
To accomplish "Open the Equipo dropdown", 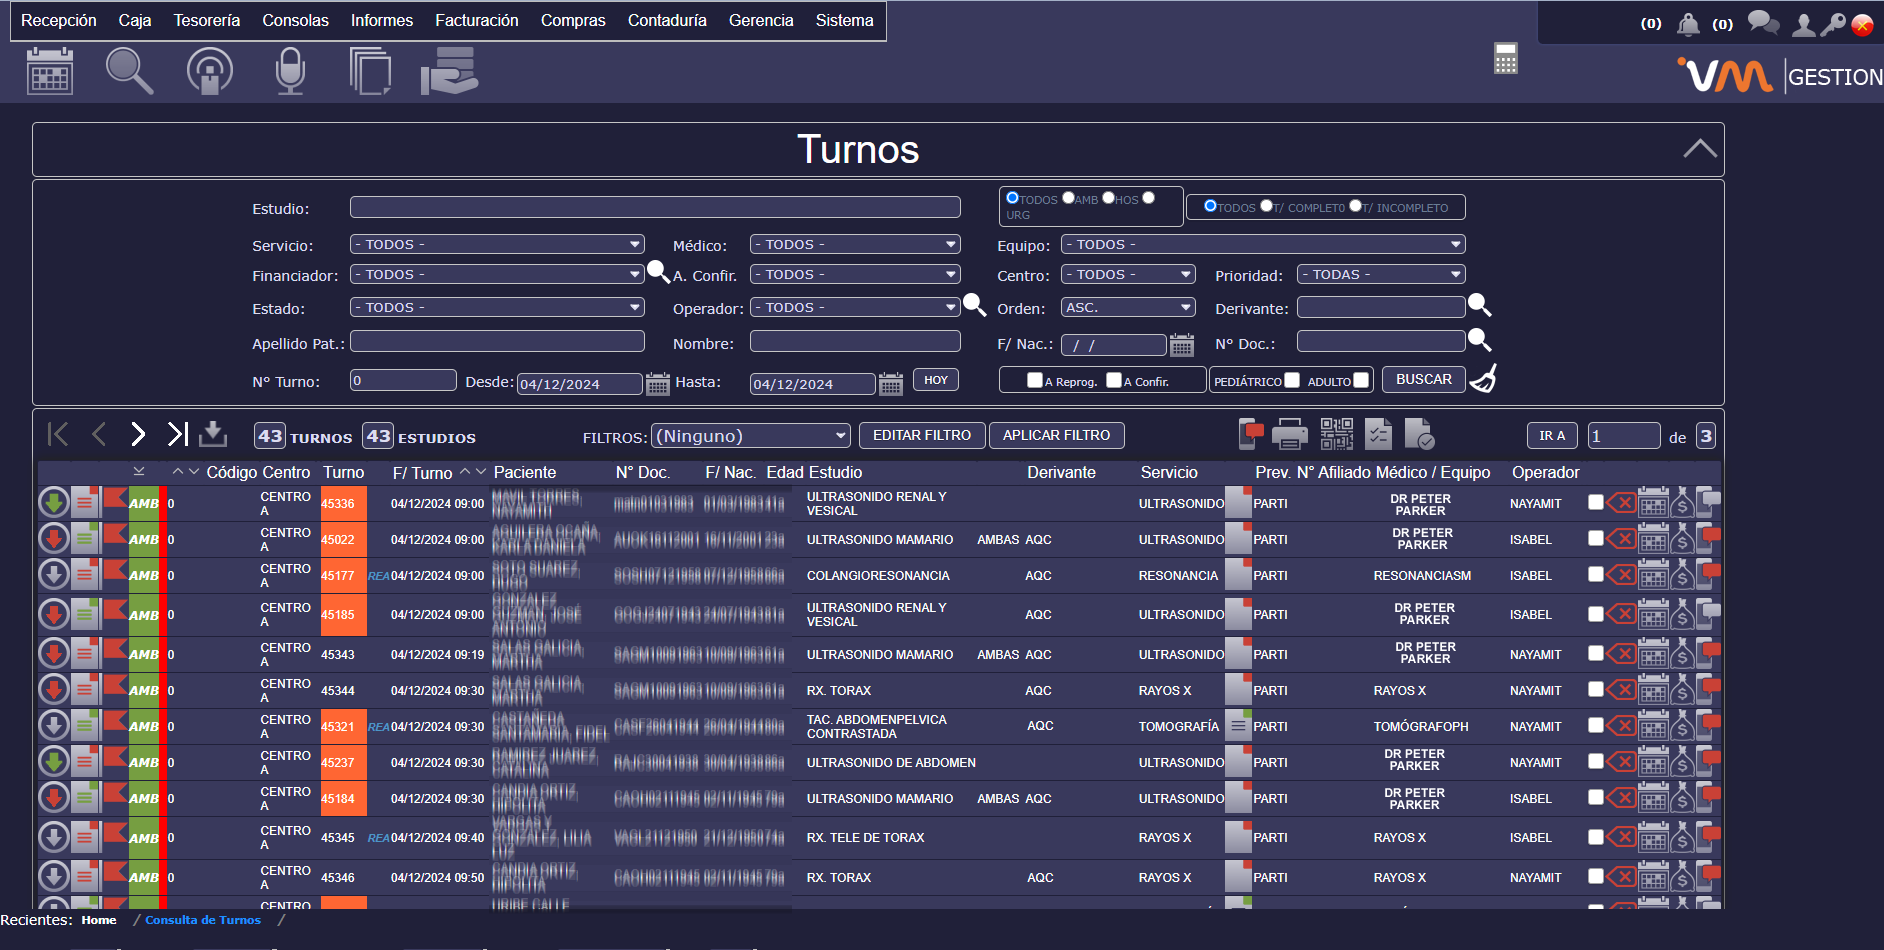I will (x=1263, y=244).
